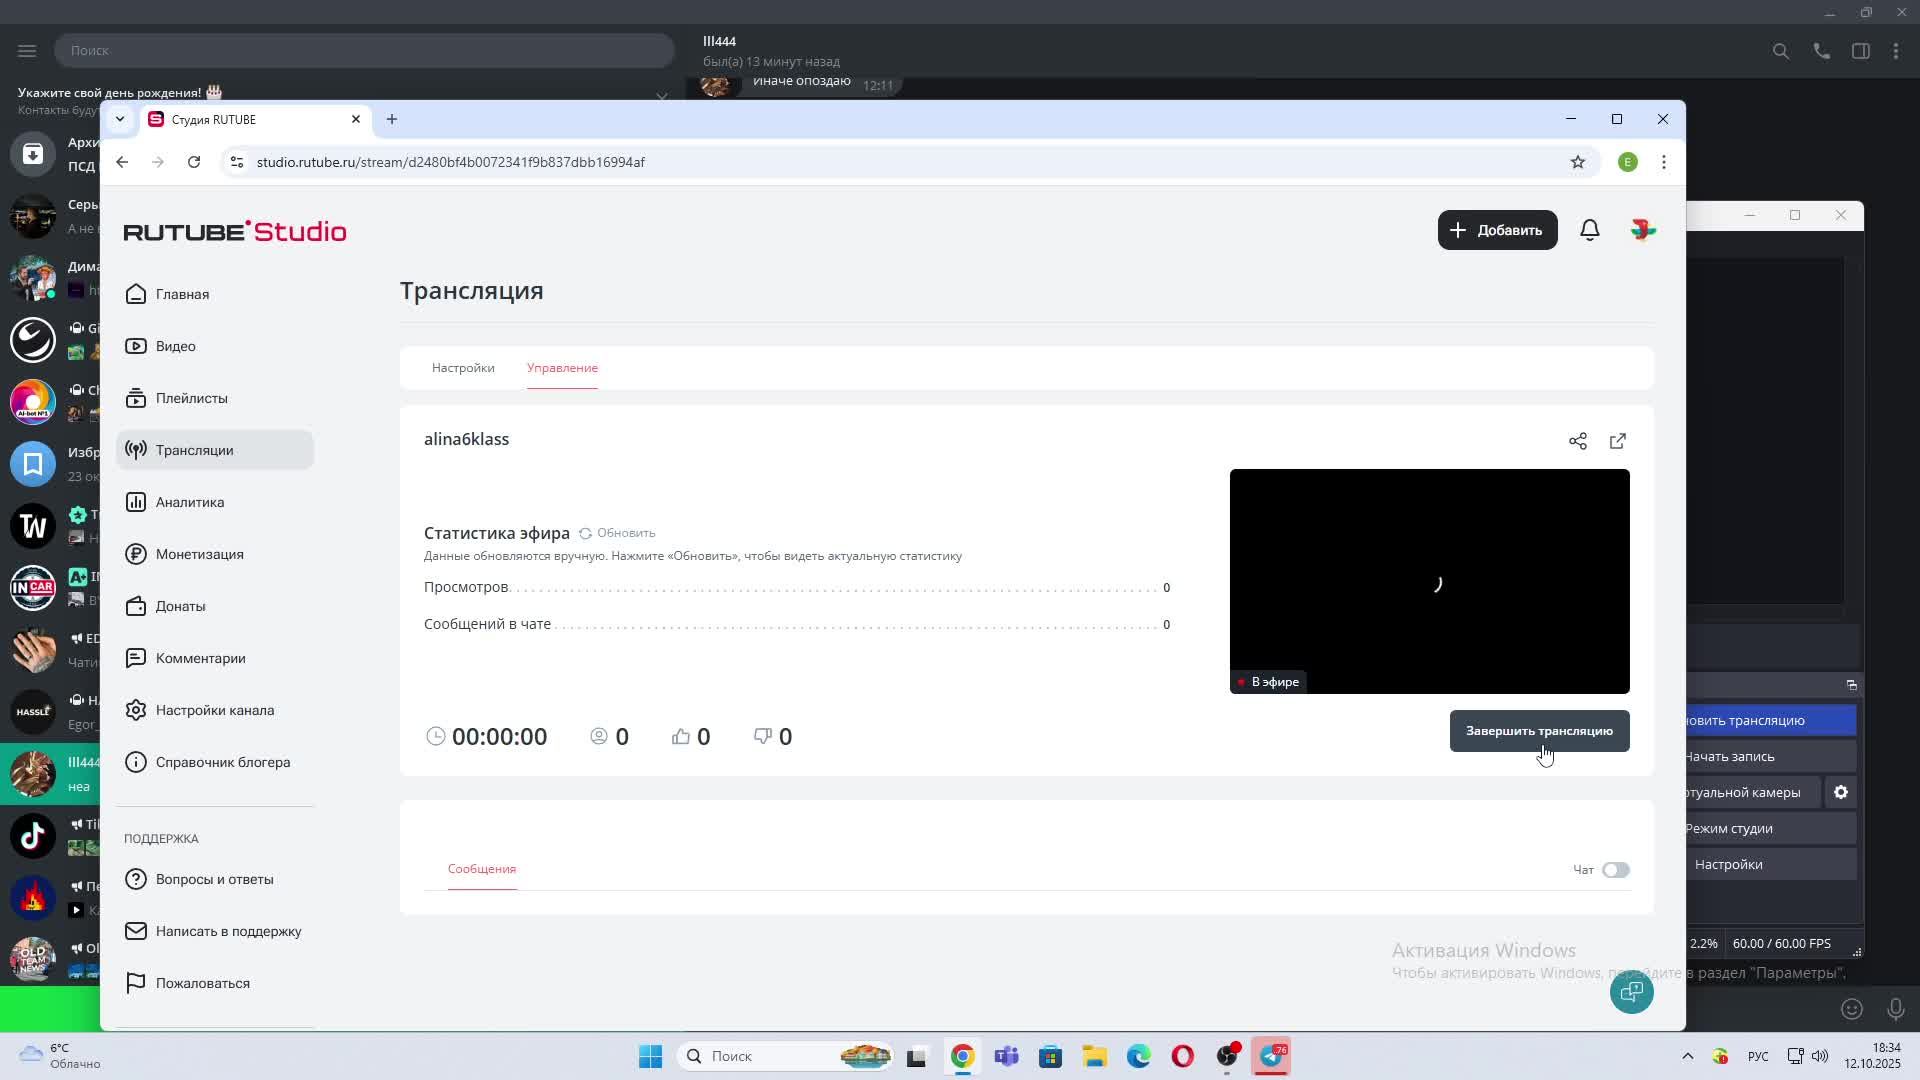This screenshot has width=1920, height=1080.
Task: Expand the Chrome tab search dropdown
Action: [x=120, y=119]
